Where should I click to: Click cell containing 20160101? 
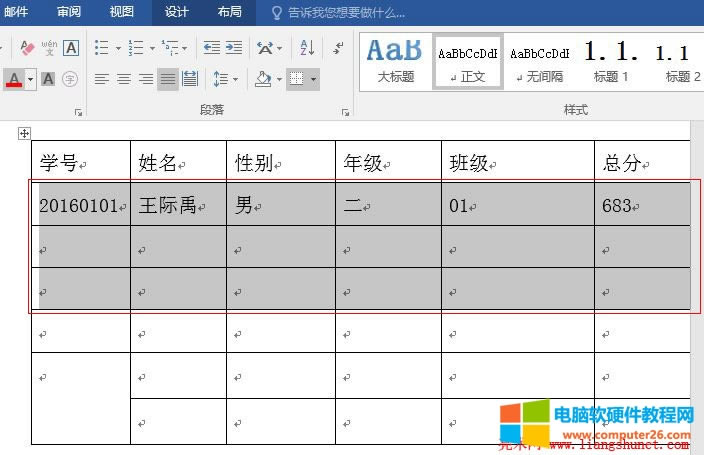pos(81,203)
